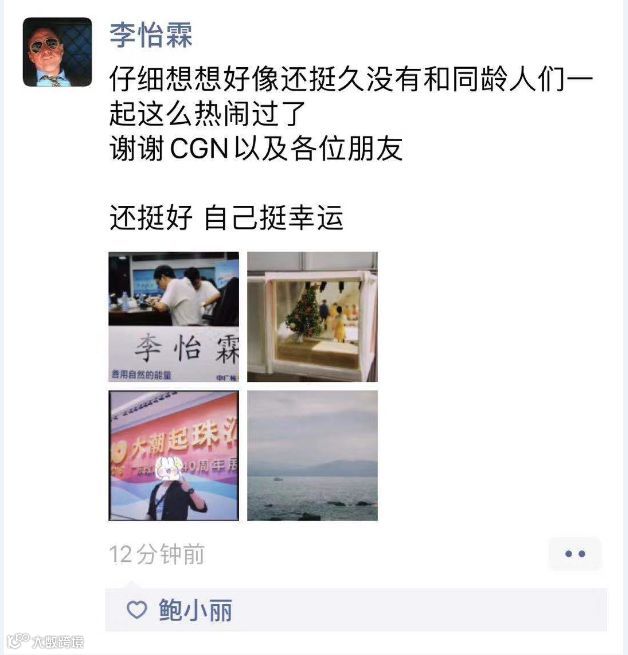628x655 pixels.
Task: Select the line 还挺好 自己挺幸运
Action: pyautogui.click(x=226, y=218)
